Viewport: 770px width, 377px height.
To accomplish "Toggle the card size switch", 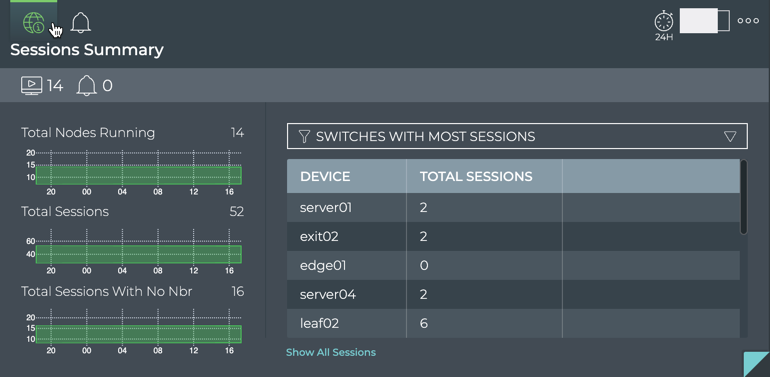I will click(705, 21).
